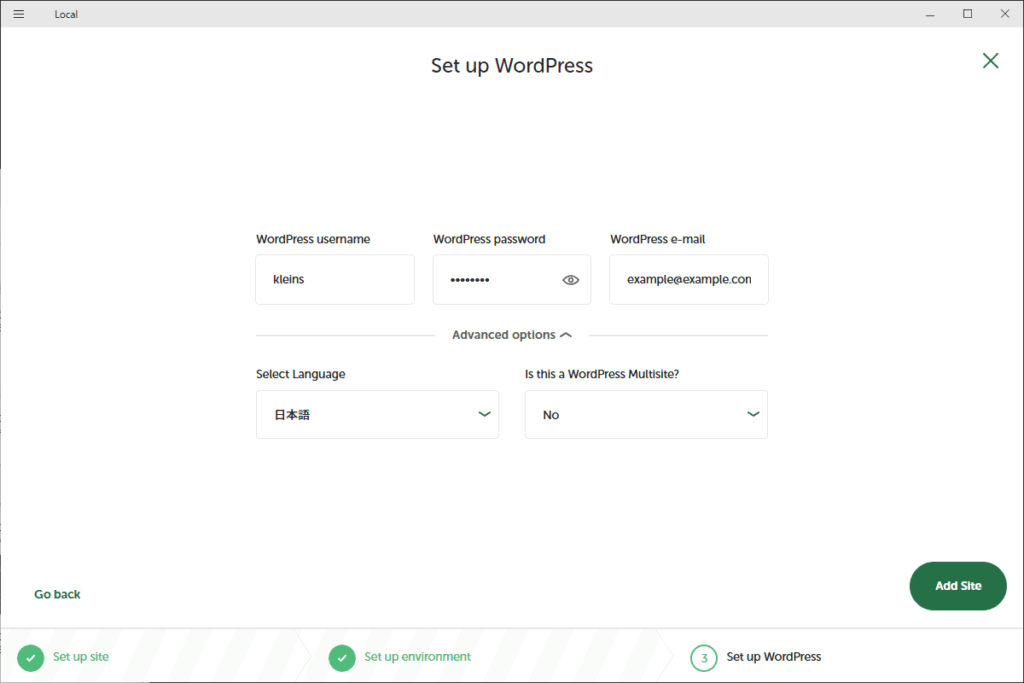The image size is (1024, 683).
Task: Click the Add Site button
Action: (957, 586)
